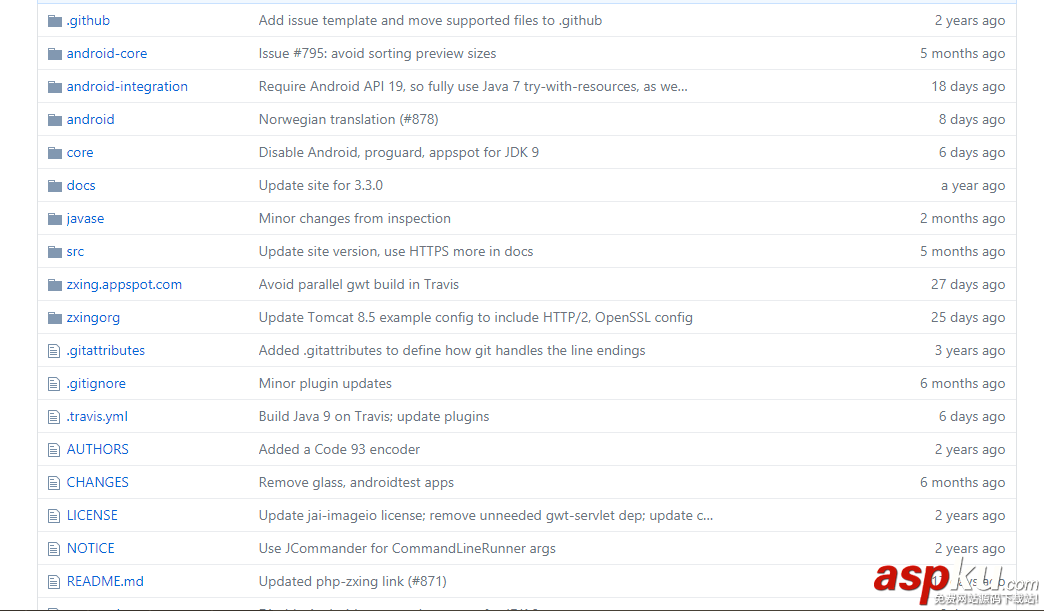
Task: Open the CHANGES file
Action: pyautogui.click(x=97, y=483)
